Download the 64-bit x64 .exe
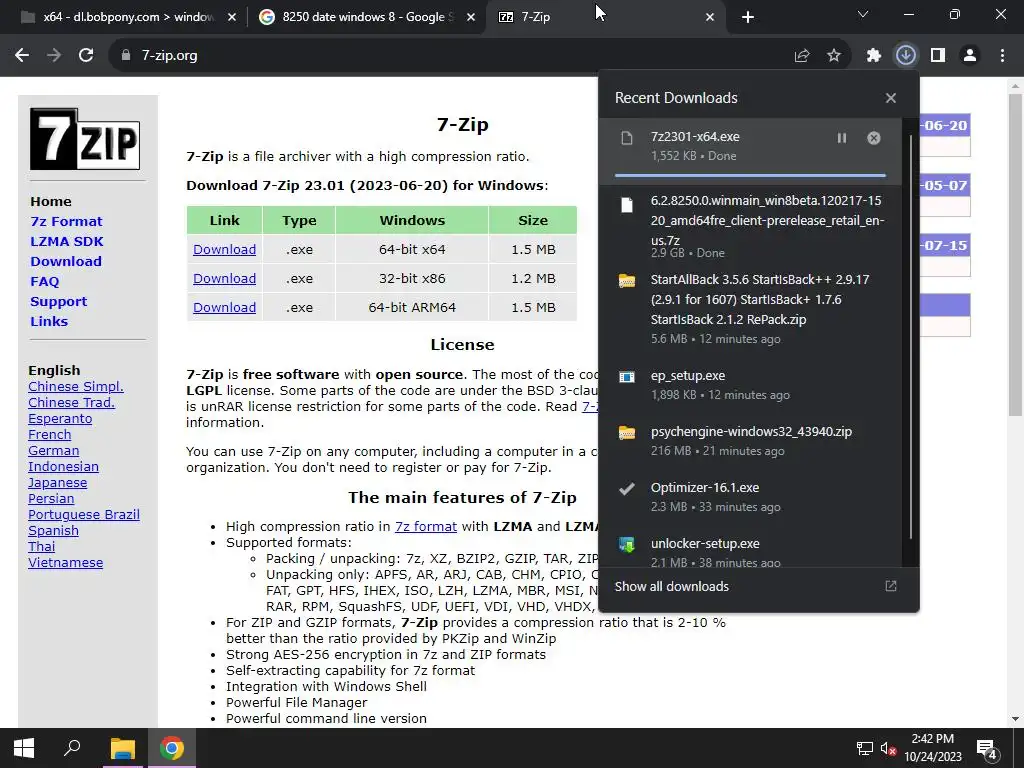Viewport: 1024px width, 768px height. [224, 249]
